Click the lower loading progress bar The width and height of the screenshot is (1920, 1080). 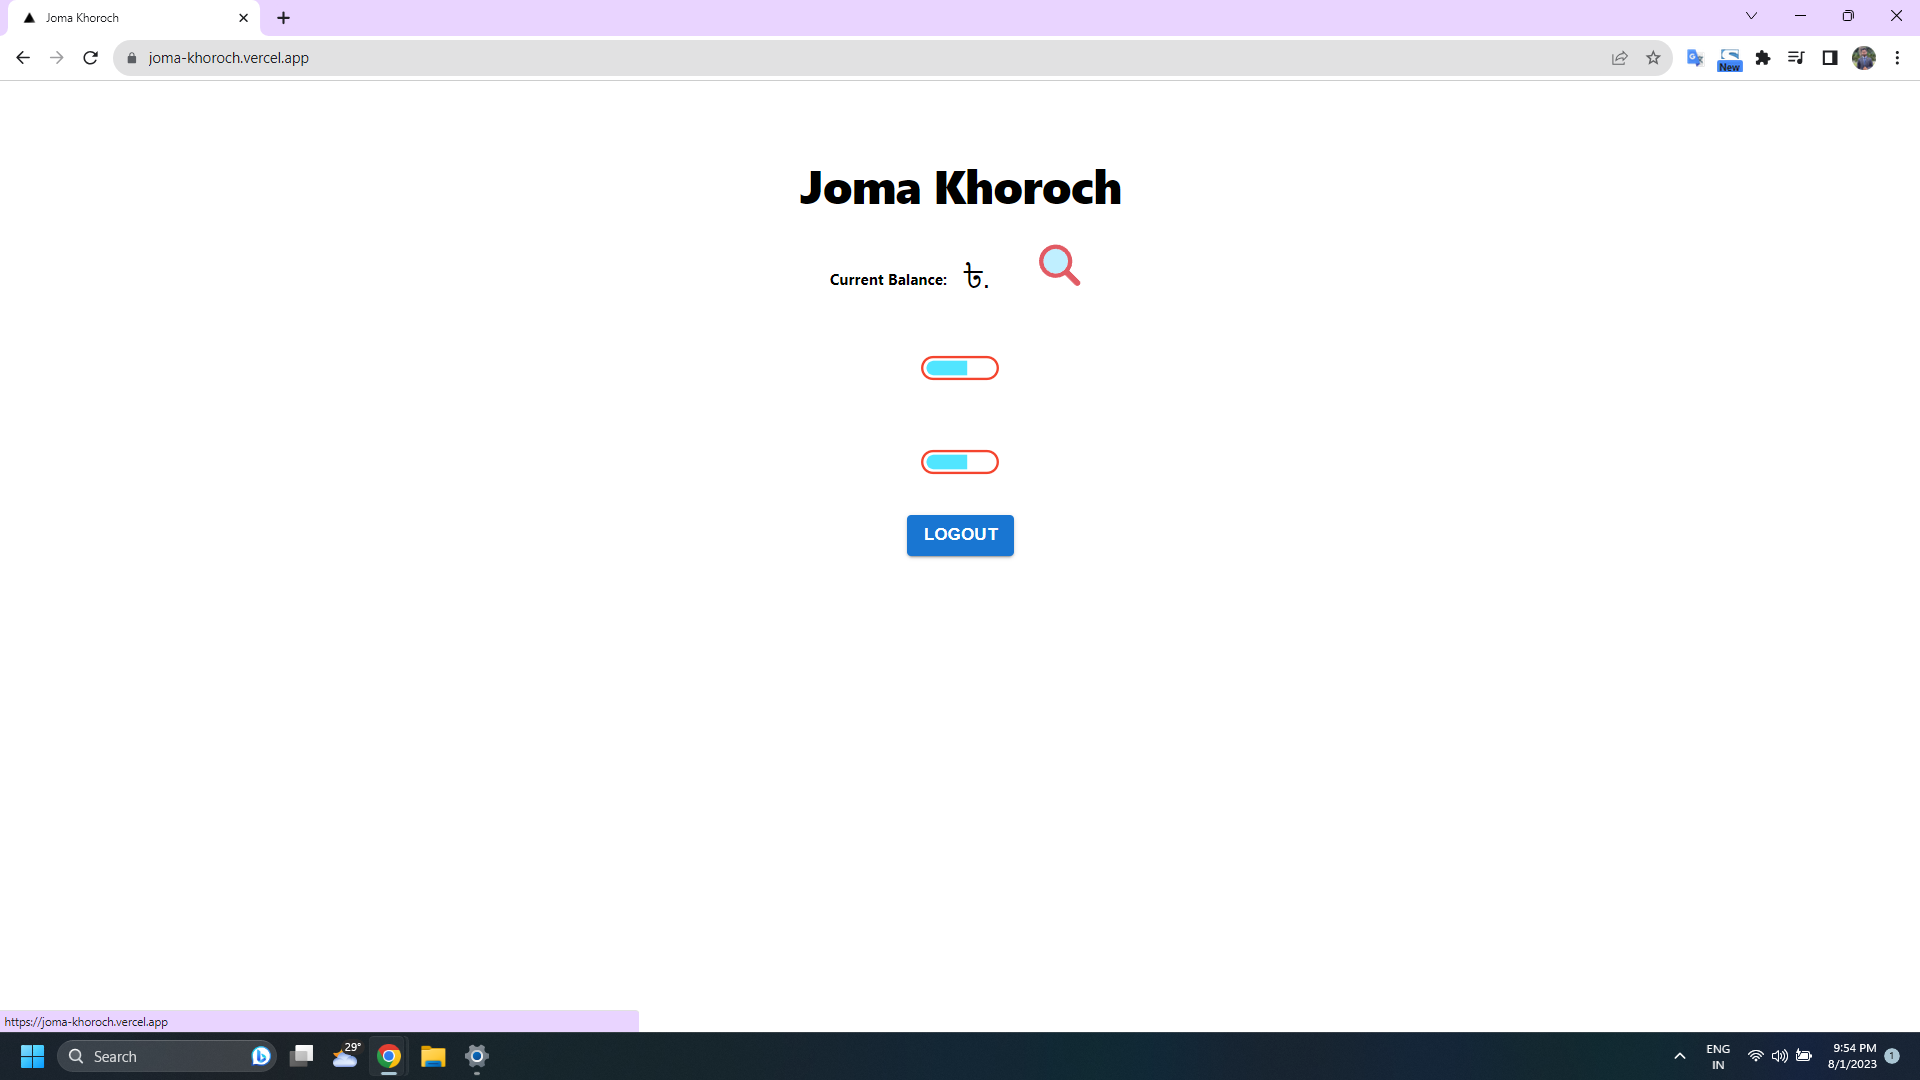[x=960, y=462]
